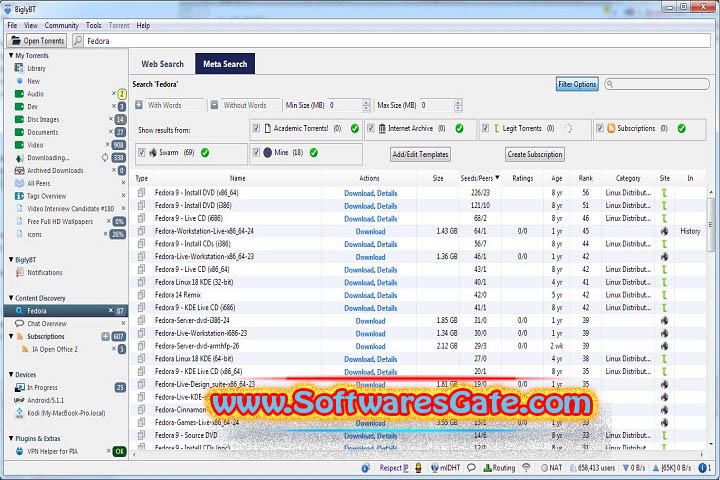
Task: Open Archived Downloads icon
Action: click(19, 170)
